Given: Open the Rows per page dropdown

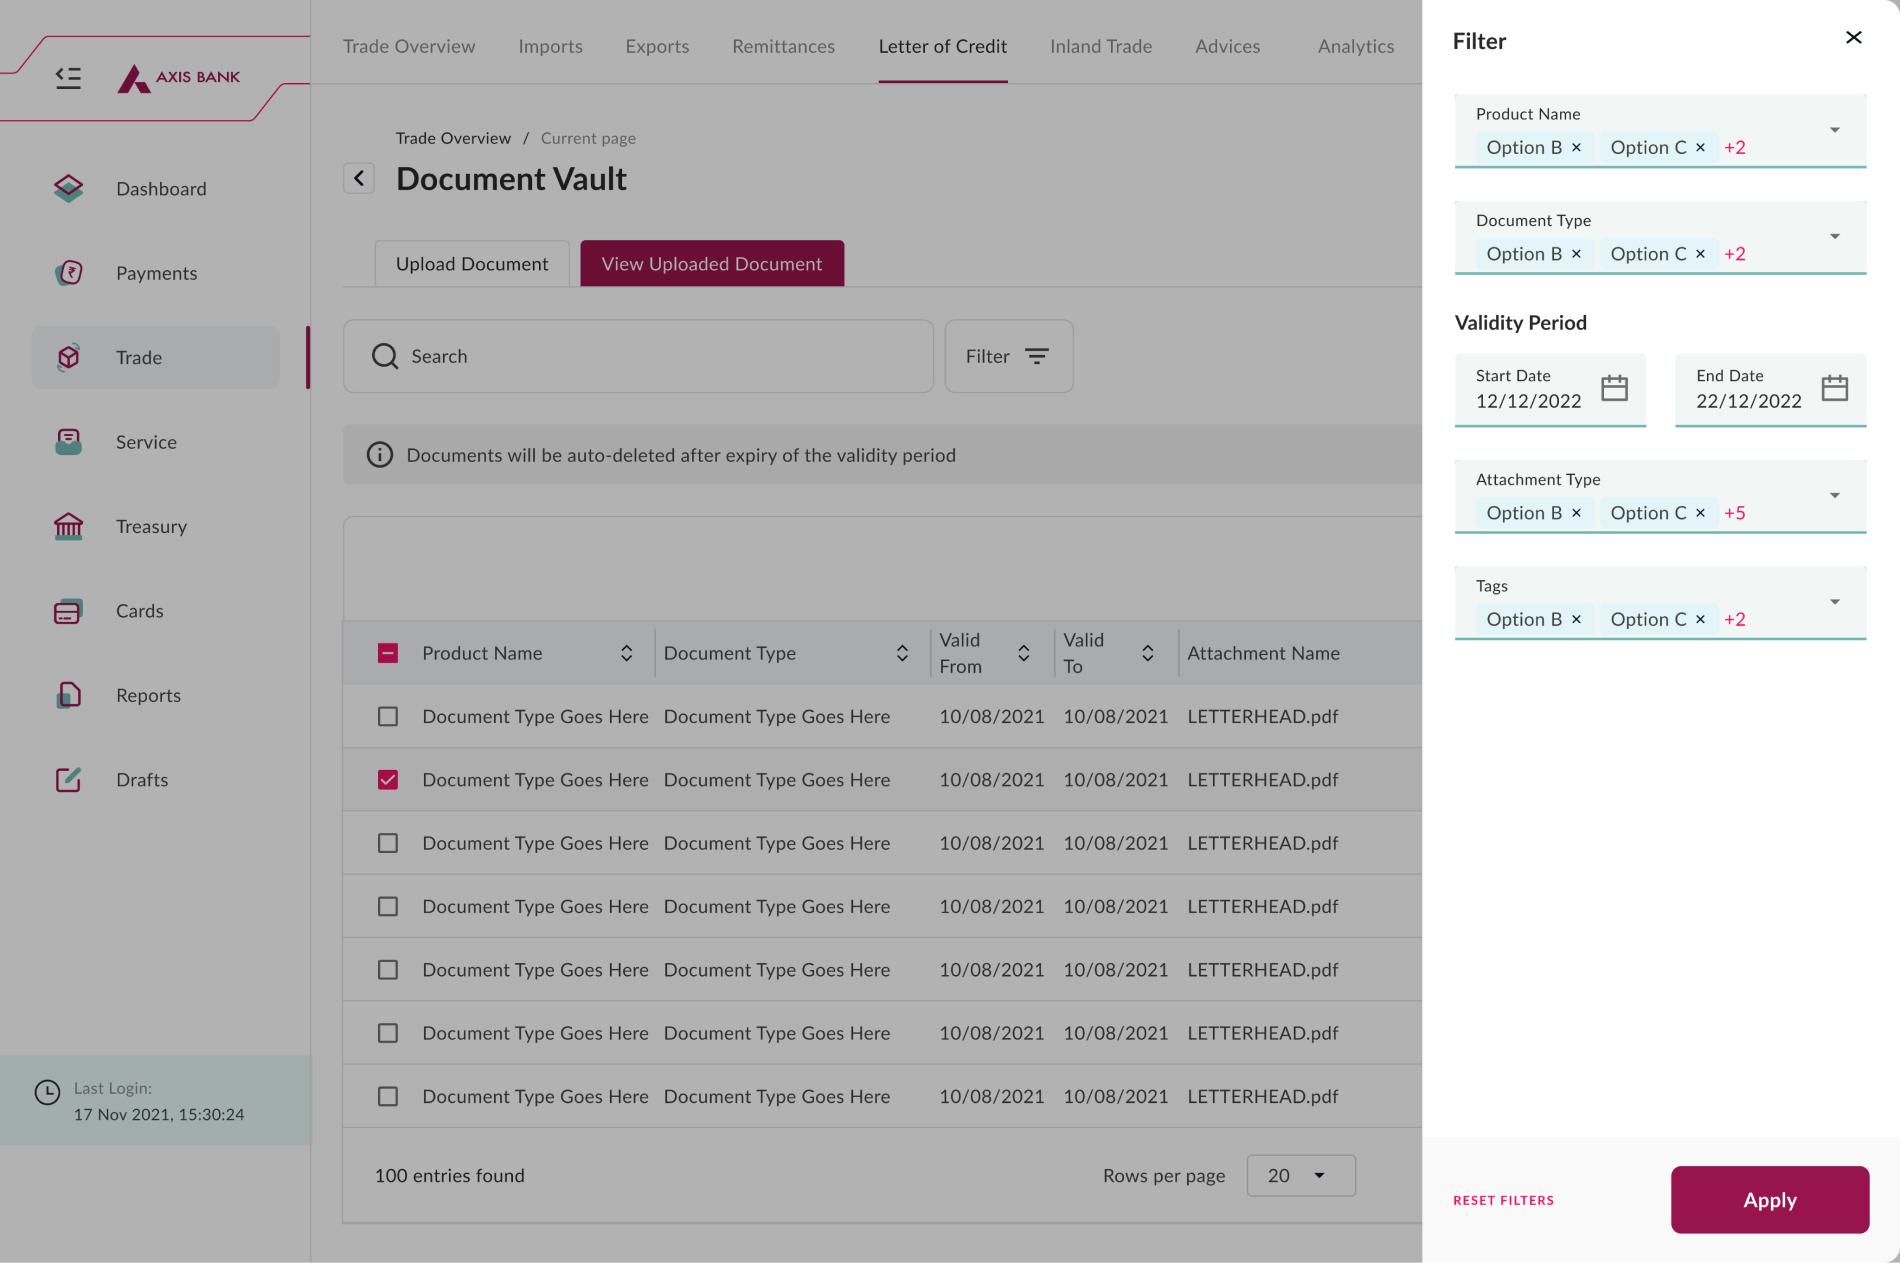Looking at the screenshot, I should tap(1300, 1176).
